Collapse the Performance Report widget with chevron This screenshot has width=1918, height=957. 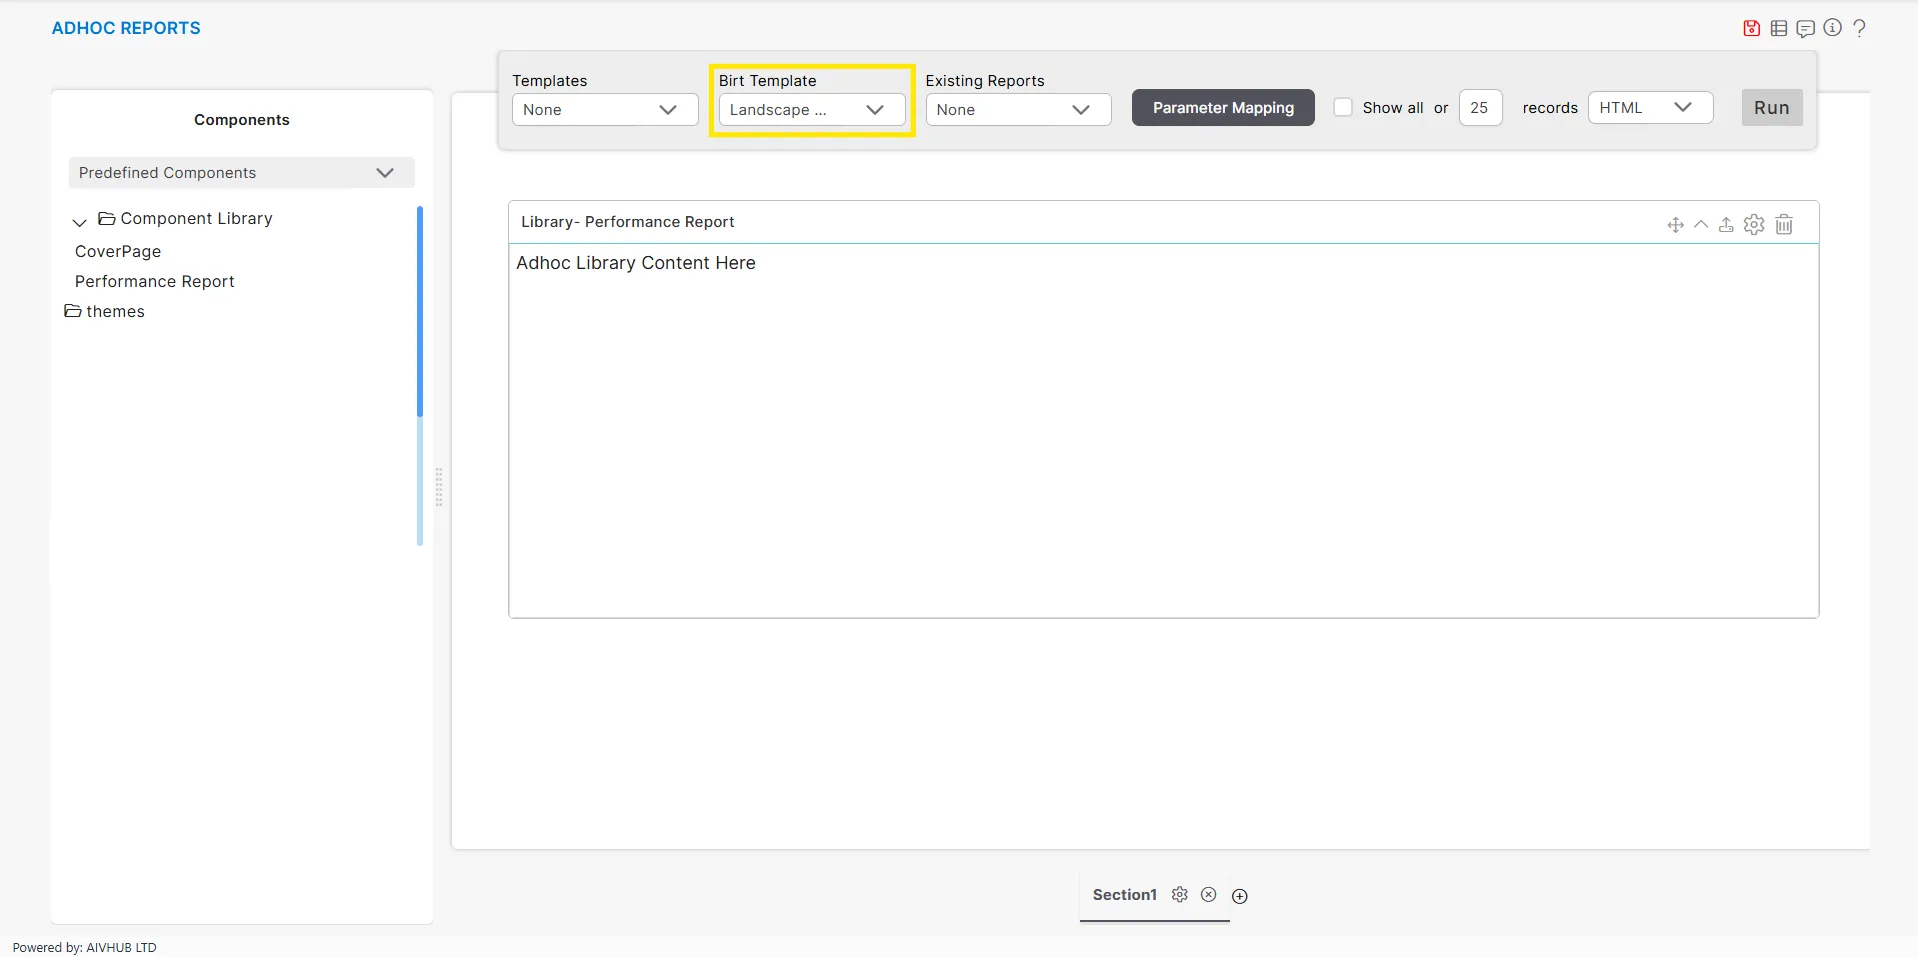pyautogui.click(x=1701, y=225)
